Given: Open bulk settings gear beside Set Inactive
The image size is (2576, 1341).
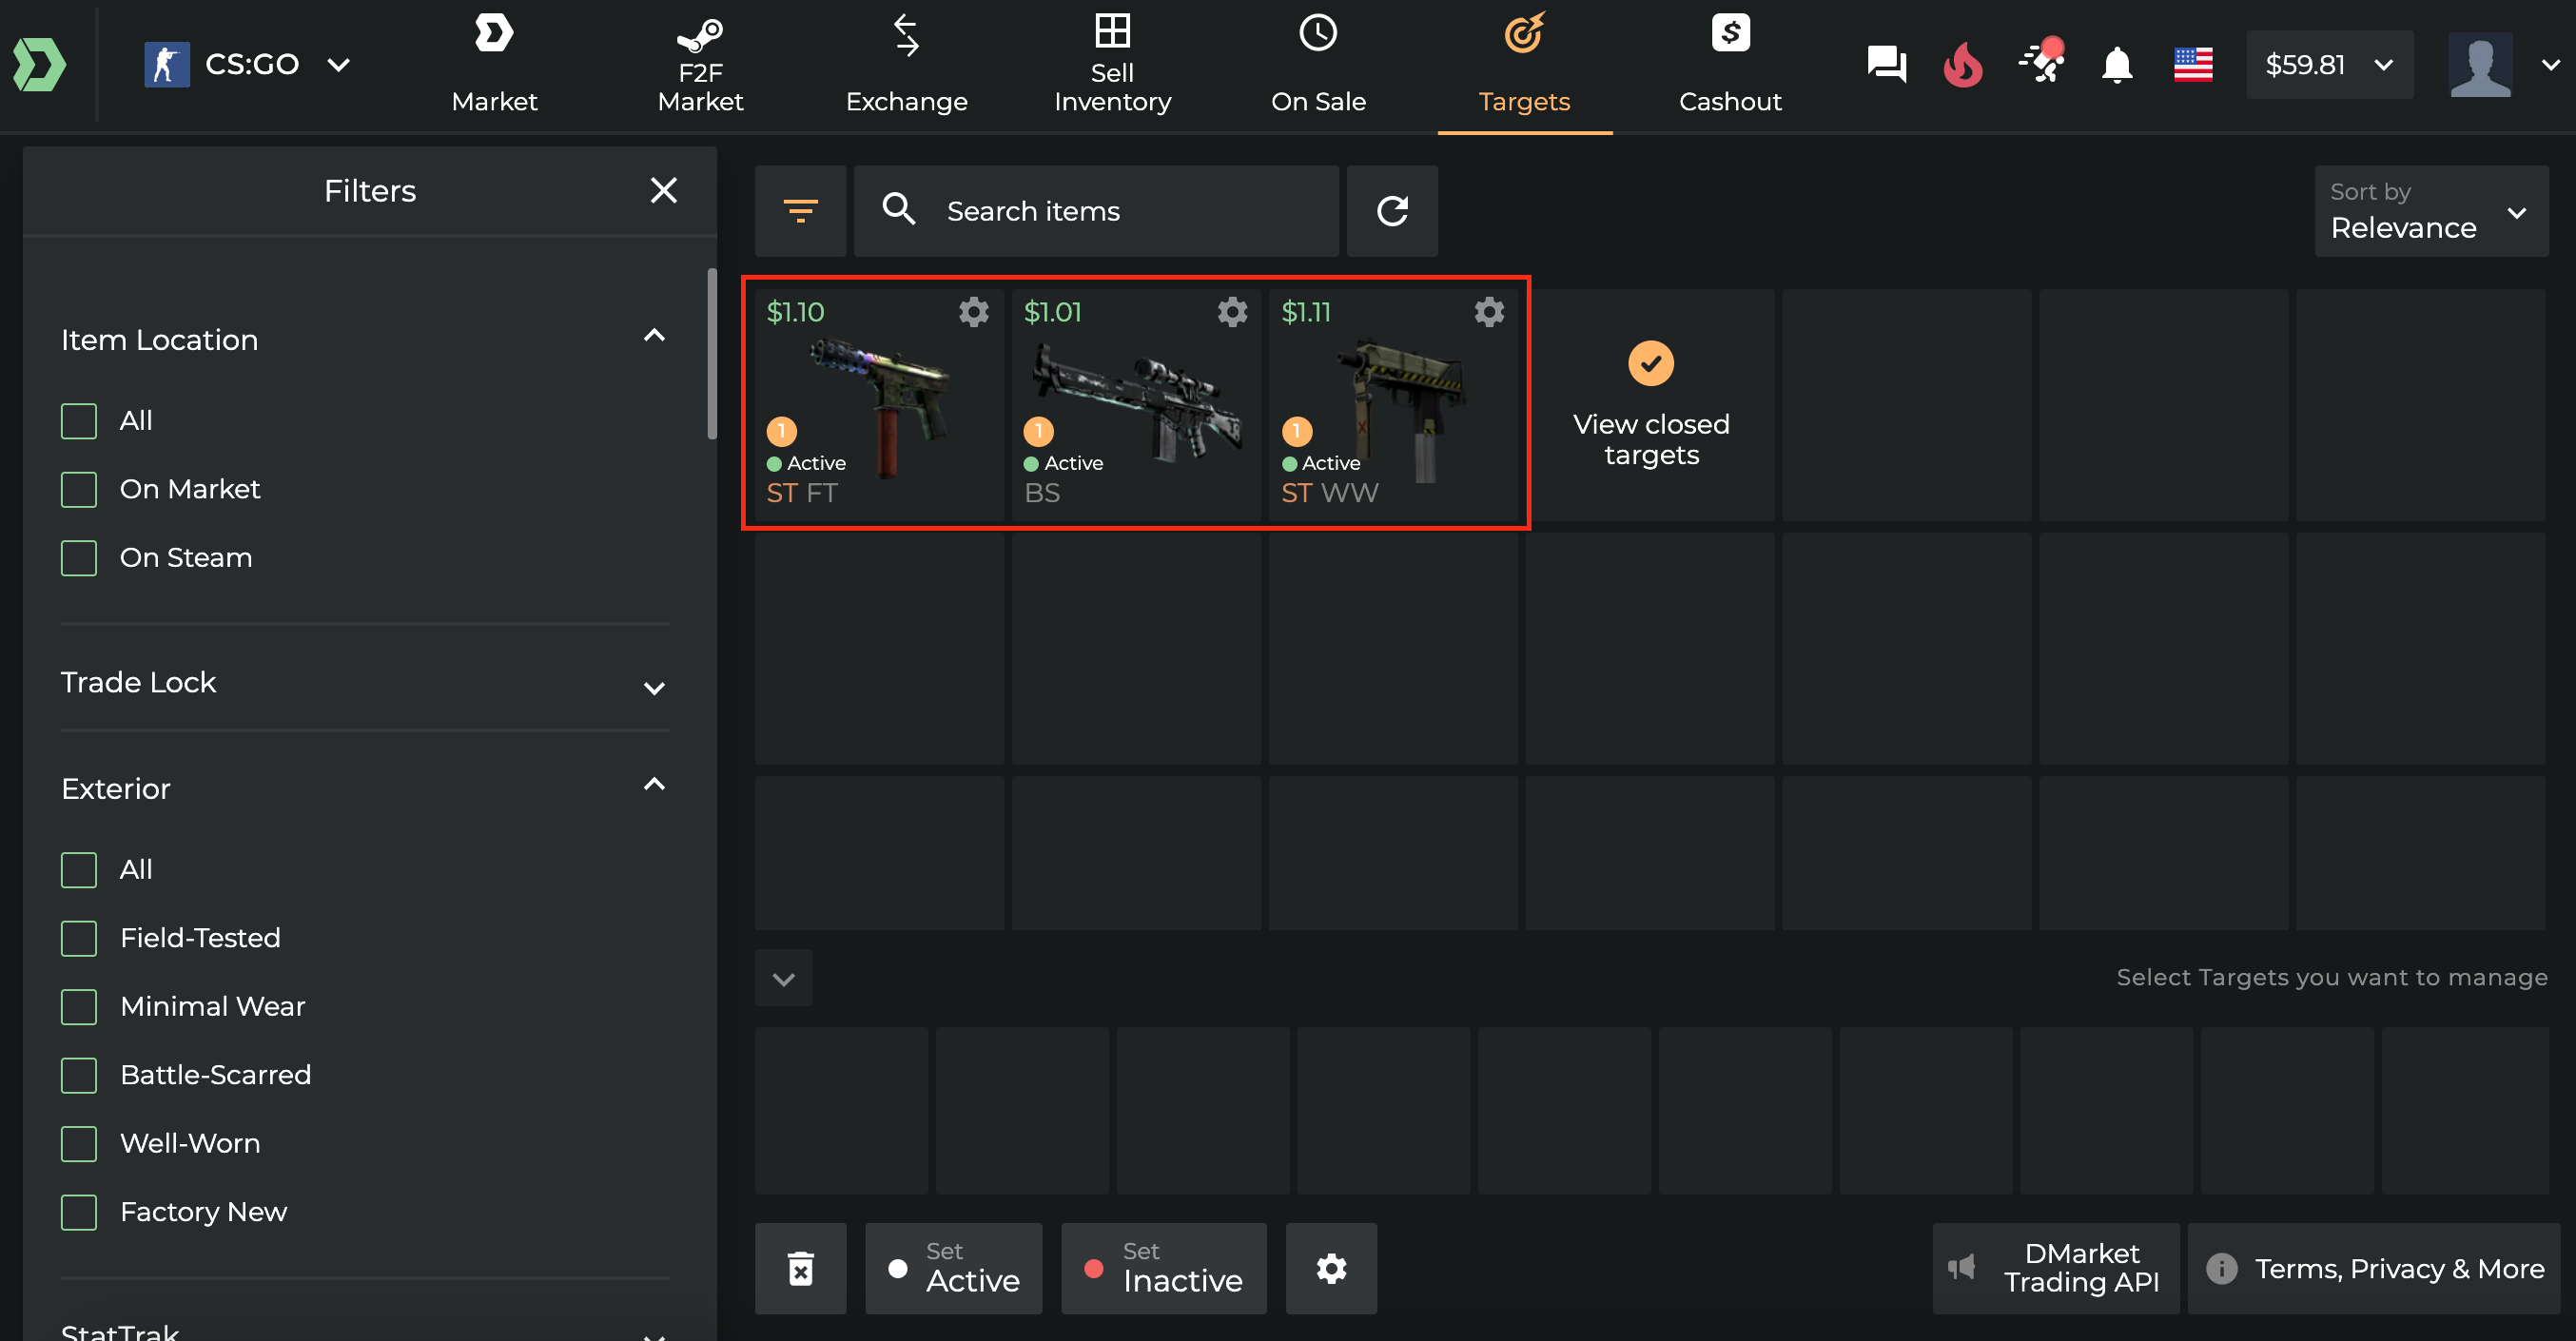Looking at the screenshot, I should pos(1331,1268).
